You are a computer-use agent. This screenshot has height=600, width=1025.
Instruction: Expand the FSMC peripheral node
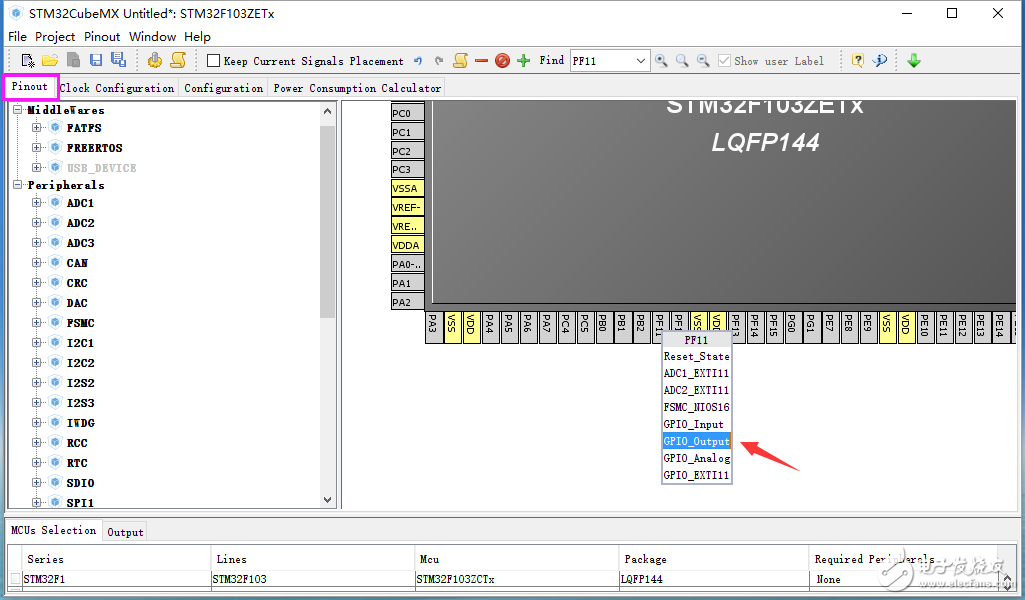pos(37,323)
